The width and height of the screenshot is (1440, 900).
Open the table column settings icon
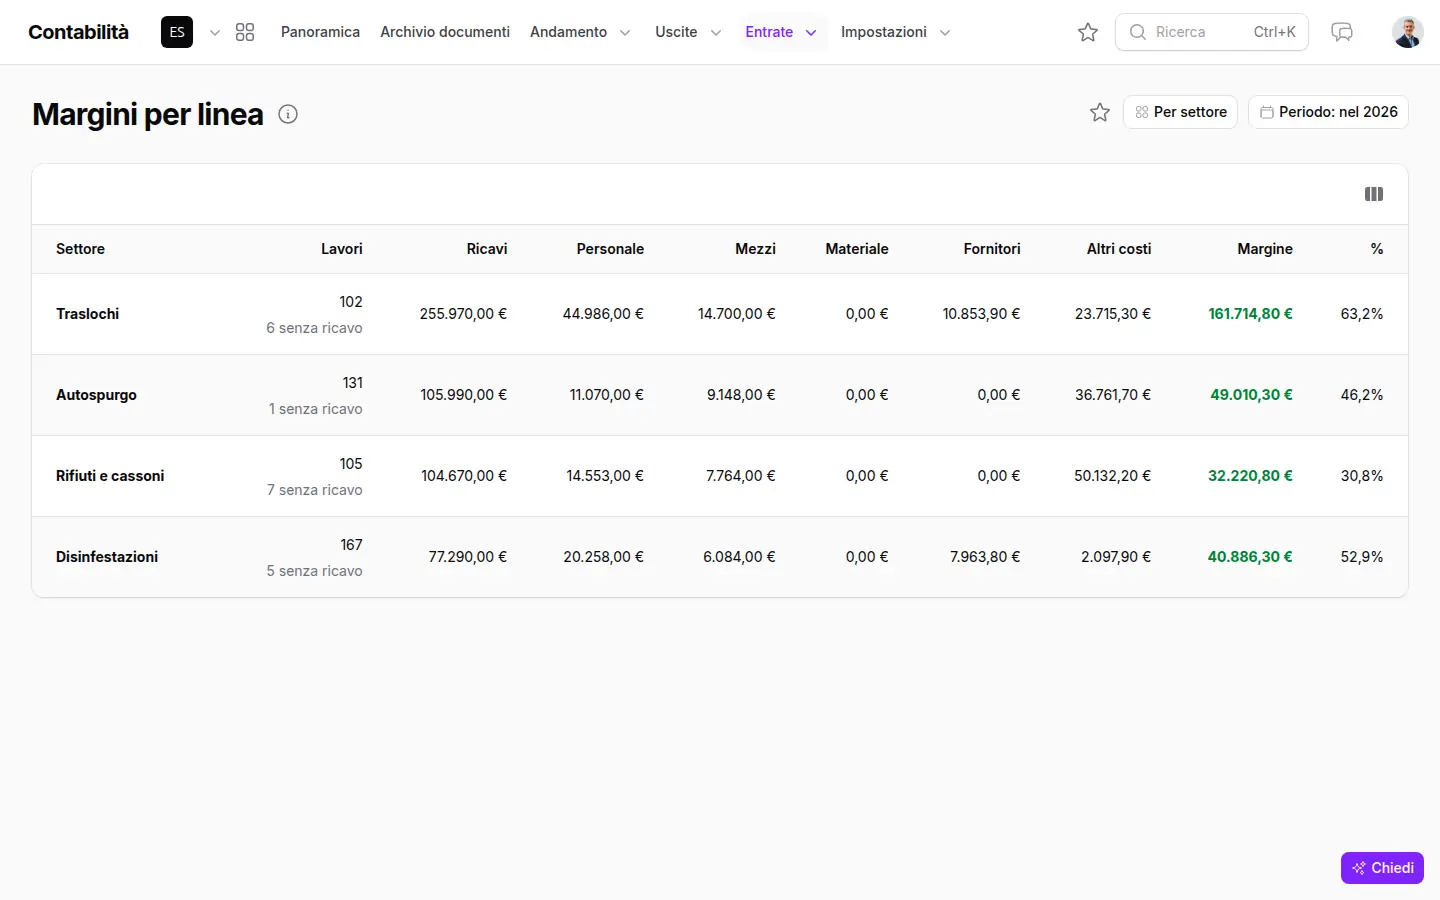click(1374, 194)
